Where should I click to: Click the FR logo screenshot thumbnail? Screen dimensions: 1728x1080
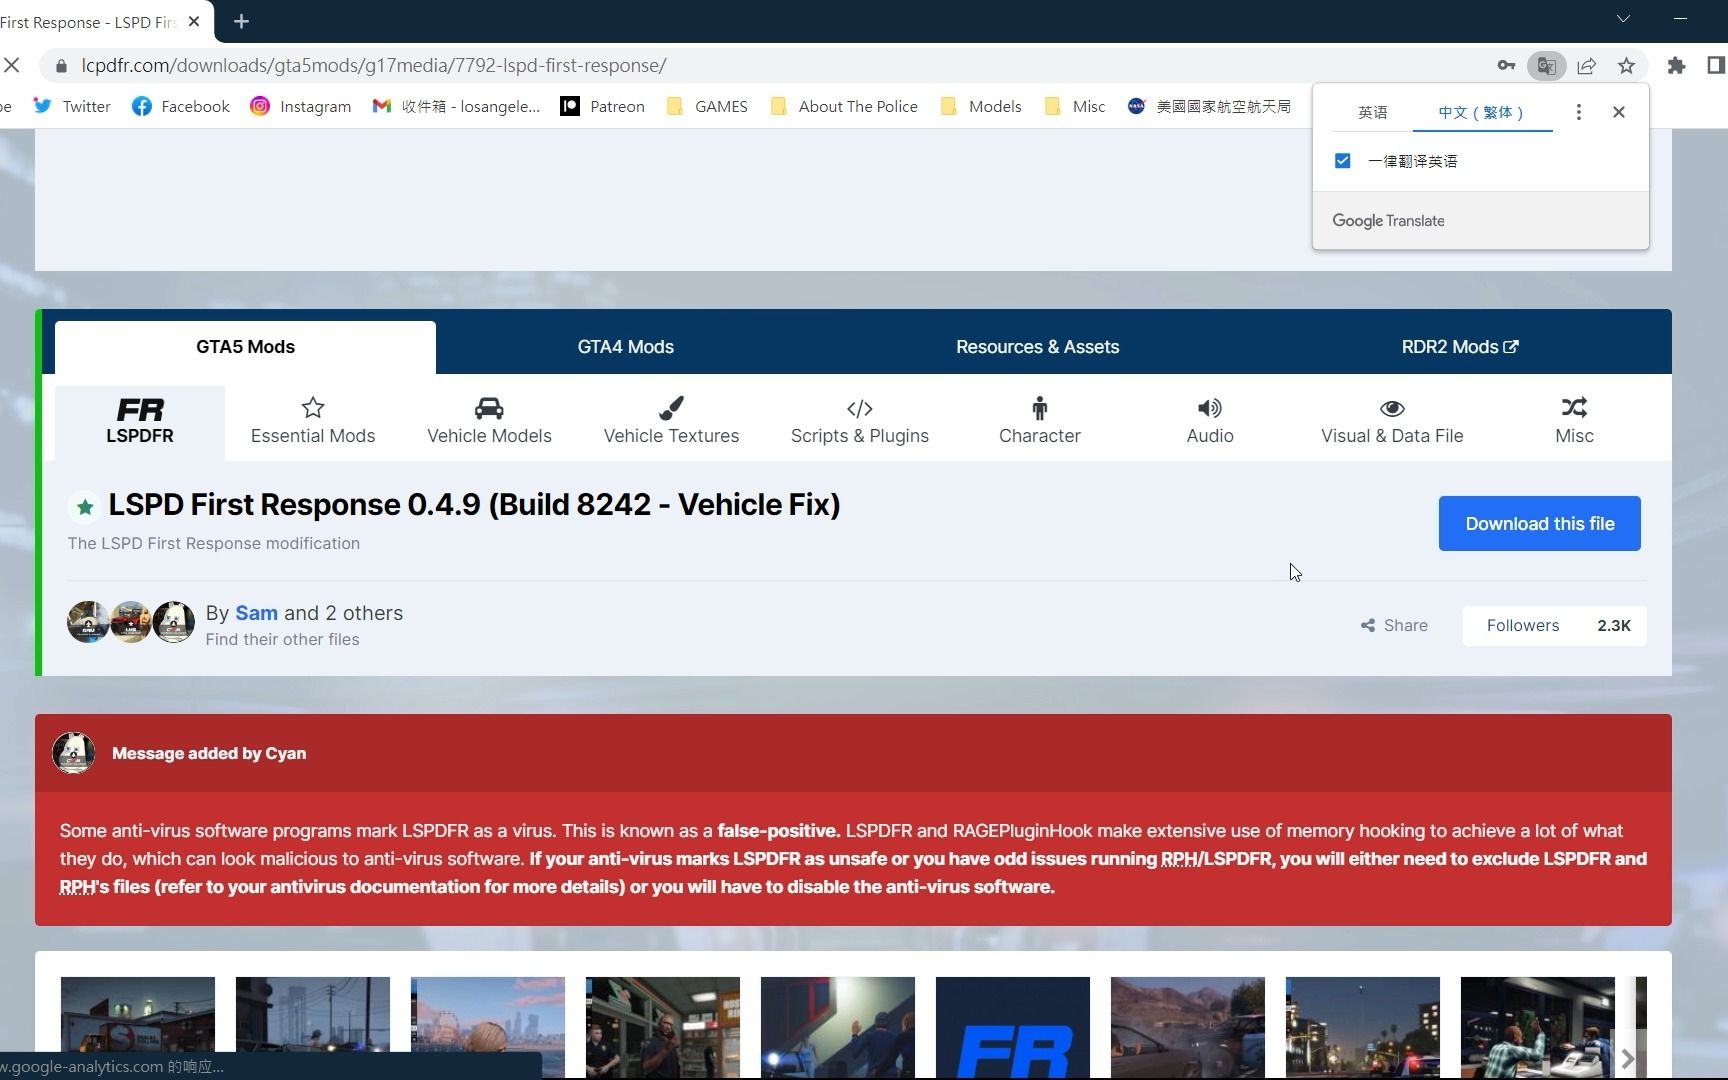pyautogui.click(x=1011, y=1028)
